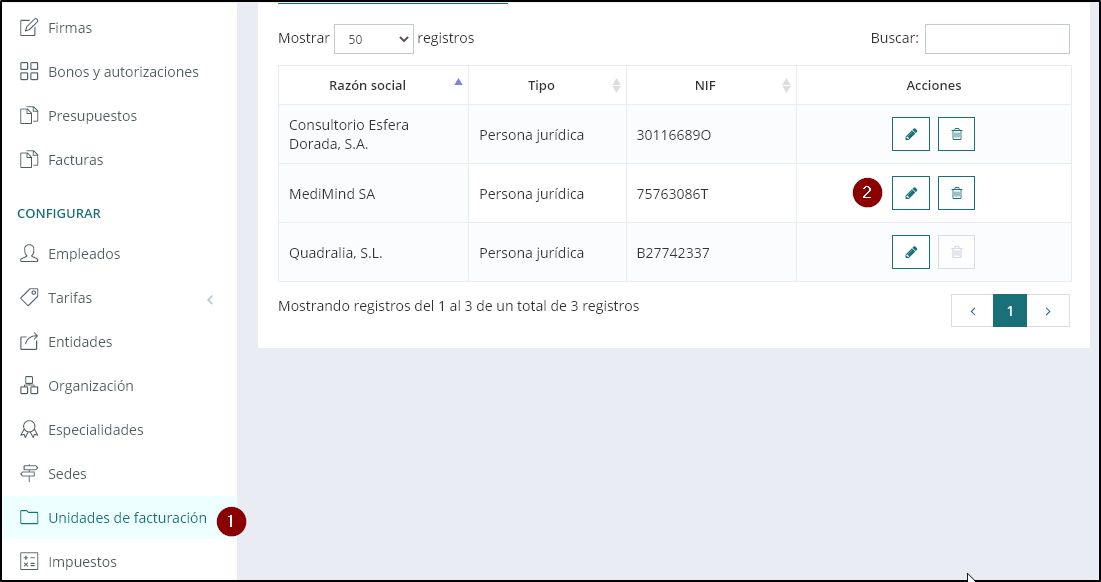Go to Facturas section
This screenshot has width=1101, height=582.
coord(75,160)
